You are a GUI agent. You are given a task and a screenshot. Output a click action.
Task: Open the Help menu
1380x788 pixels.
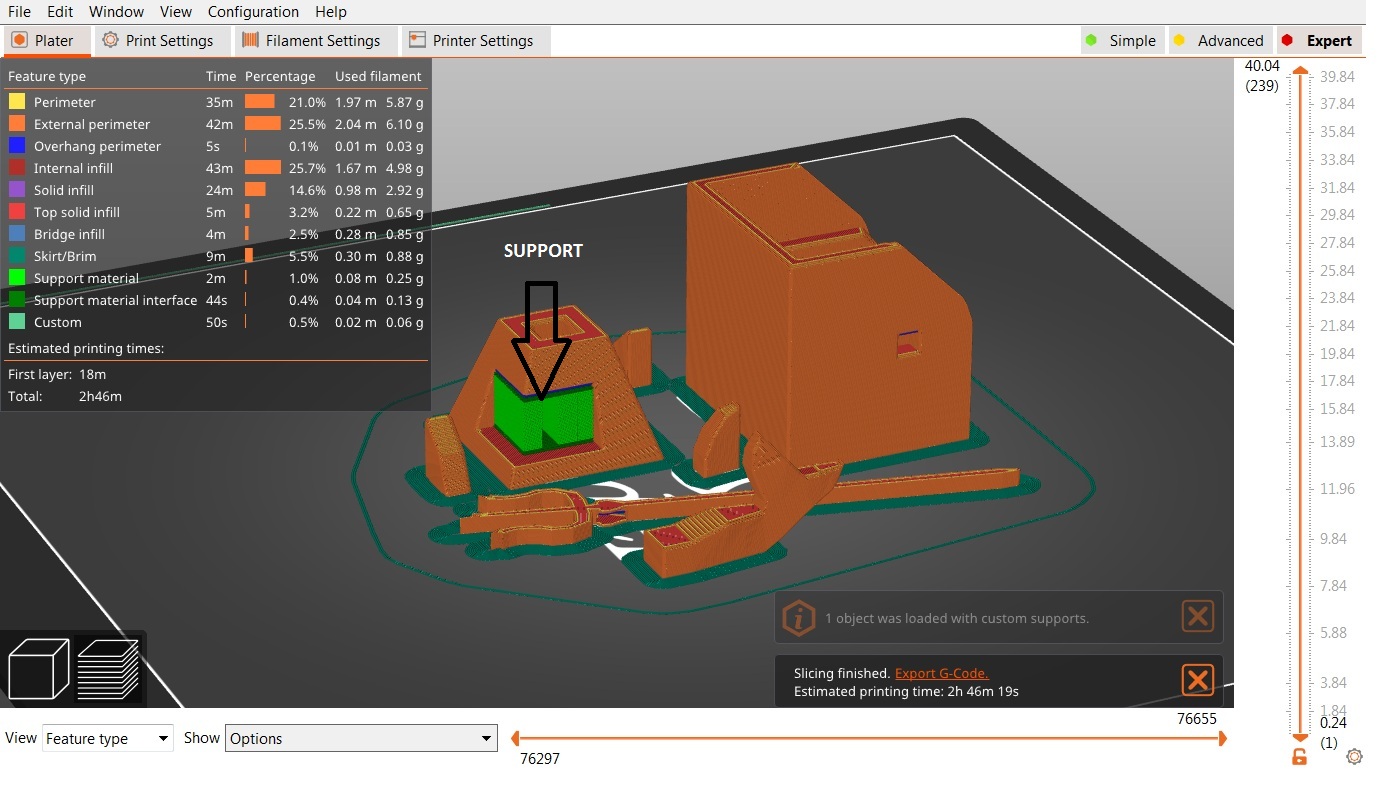(331, 12)
